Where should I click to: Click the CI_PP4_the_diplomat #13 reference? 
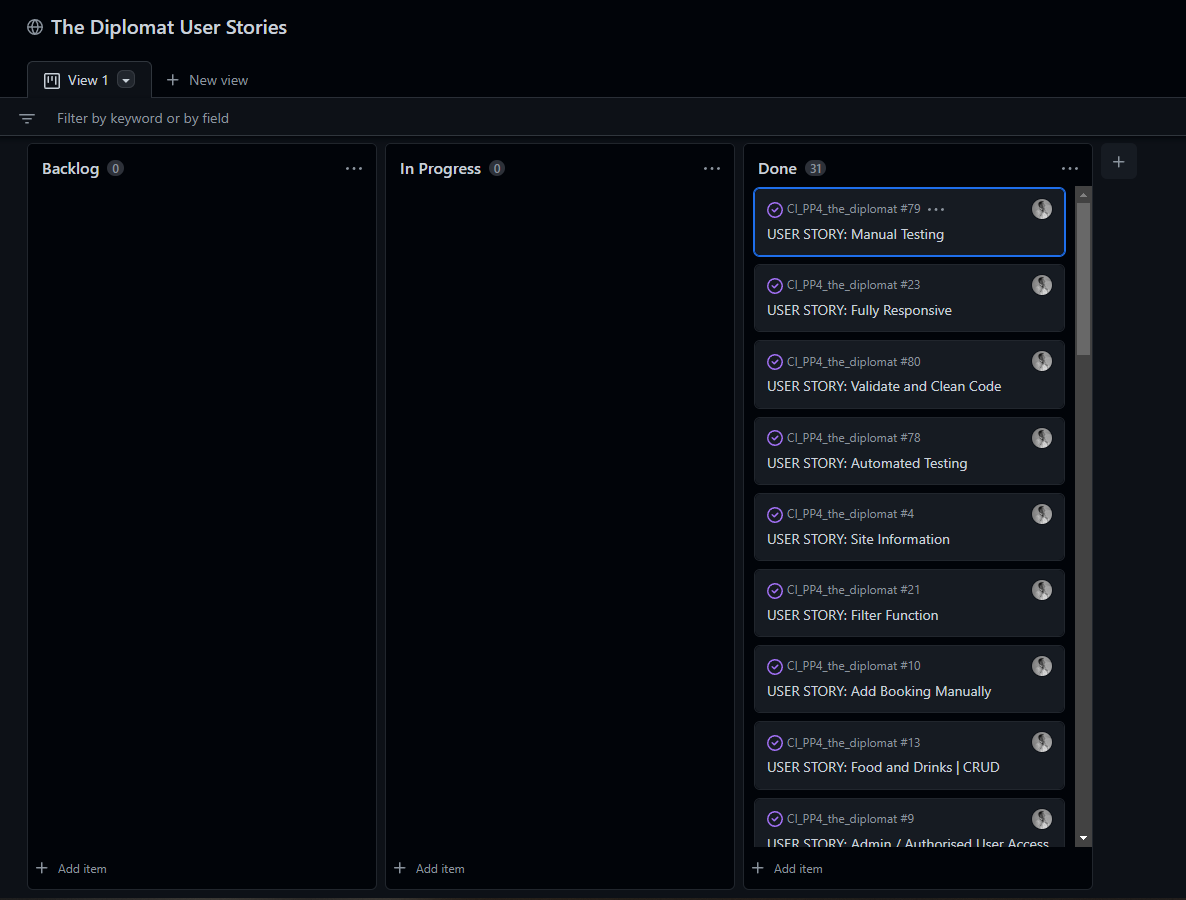(x=853, y=743)
